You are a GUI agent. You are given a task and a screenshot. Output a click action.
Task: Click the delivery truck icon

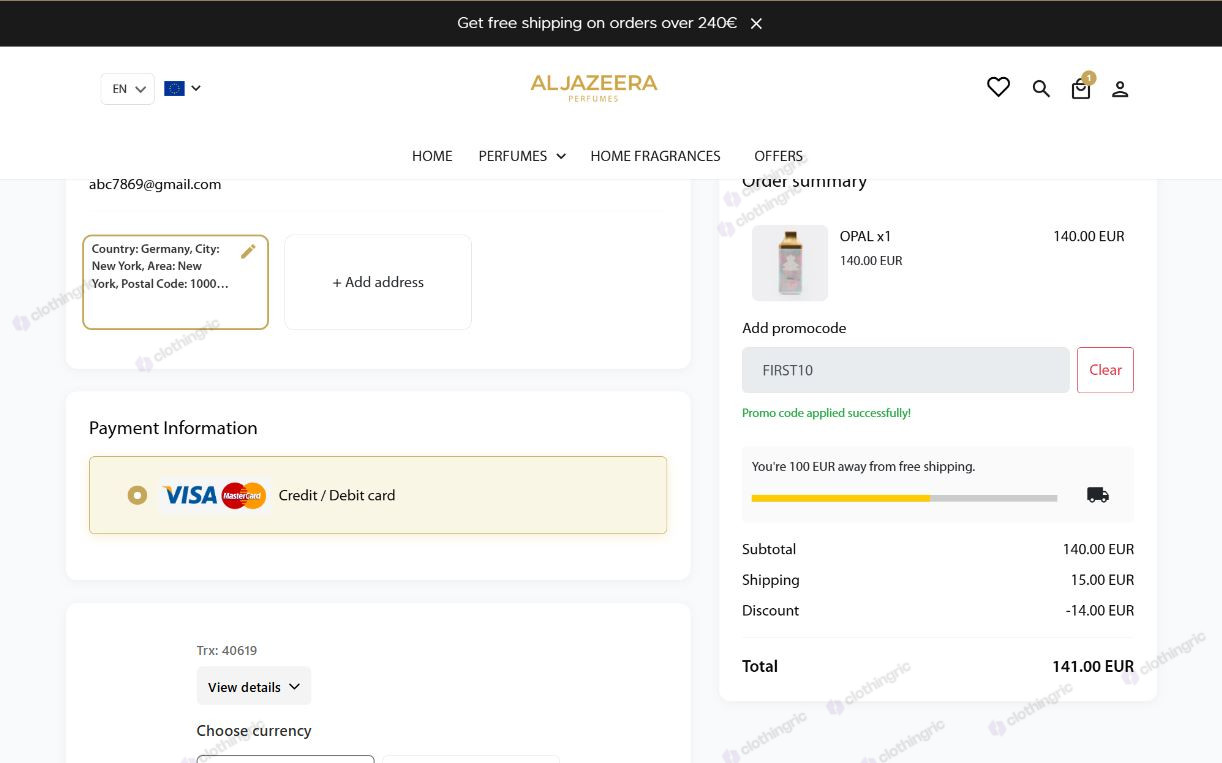click(x=1098, y=495)
